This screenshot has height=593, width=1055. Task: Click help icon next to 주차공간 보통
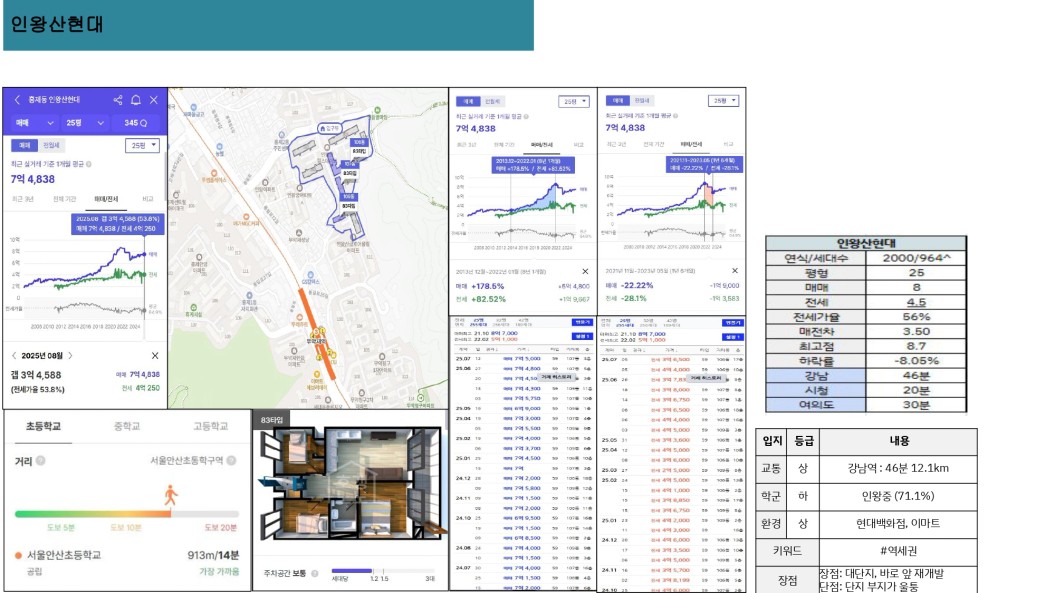[314, 573]
